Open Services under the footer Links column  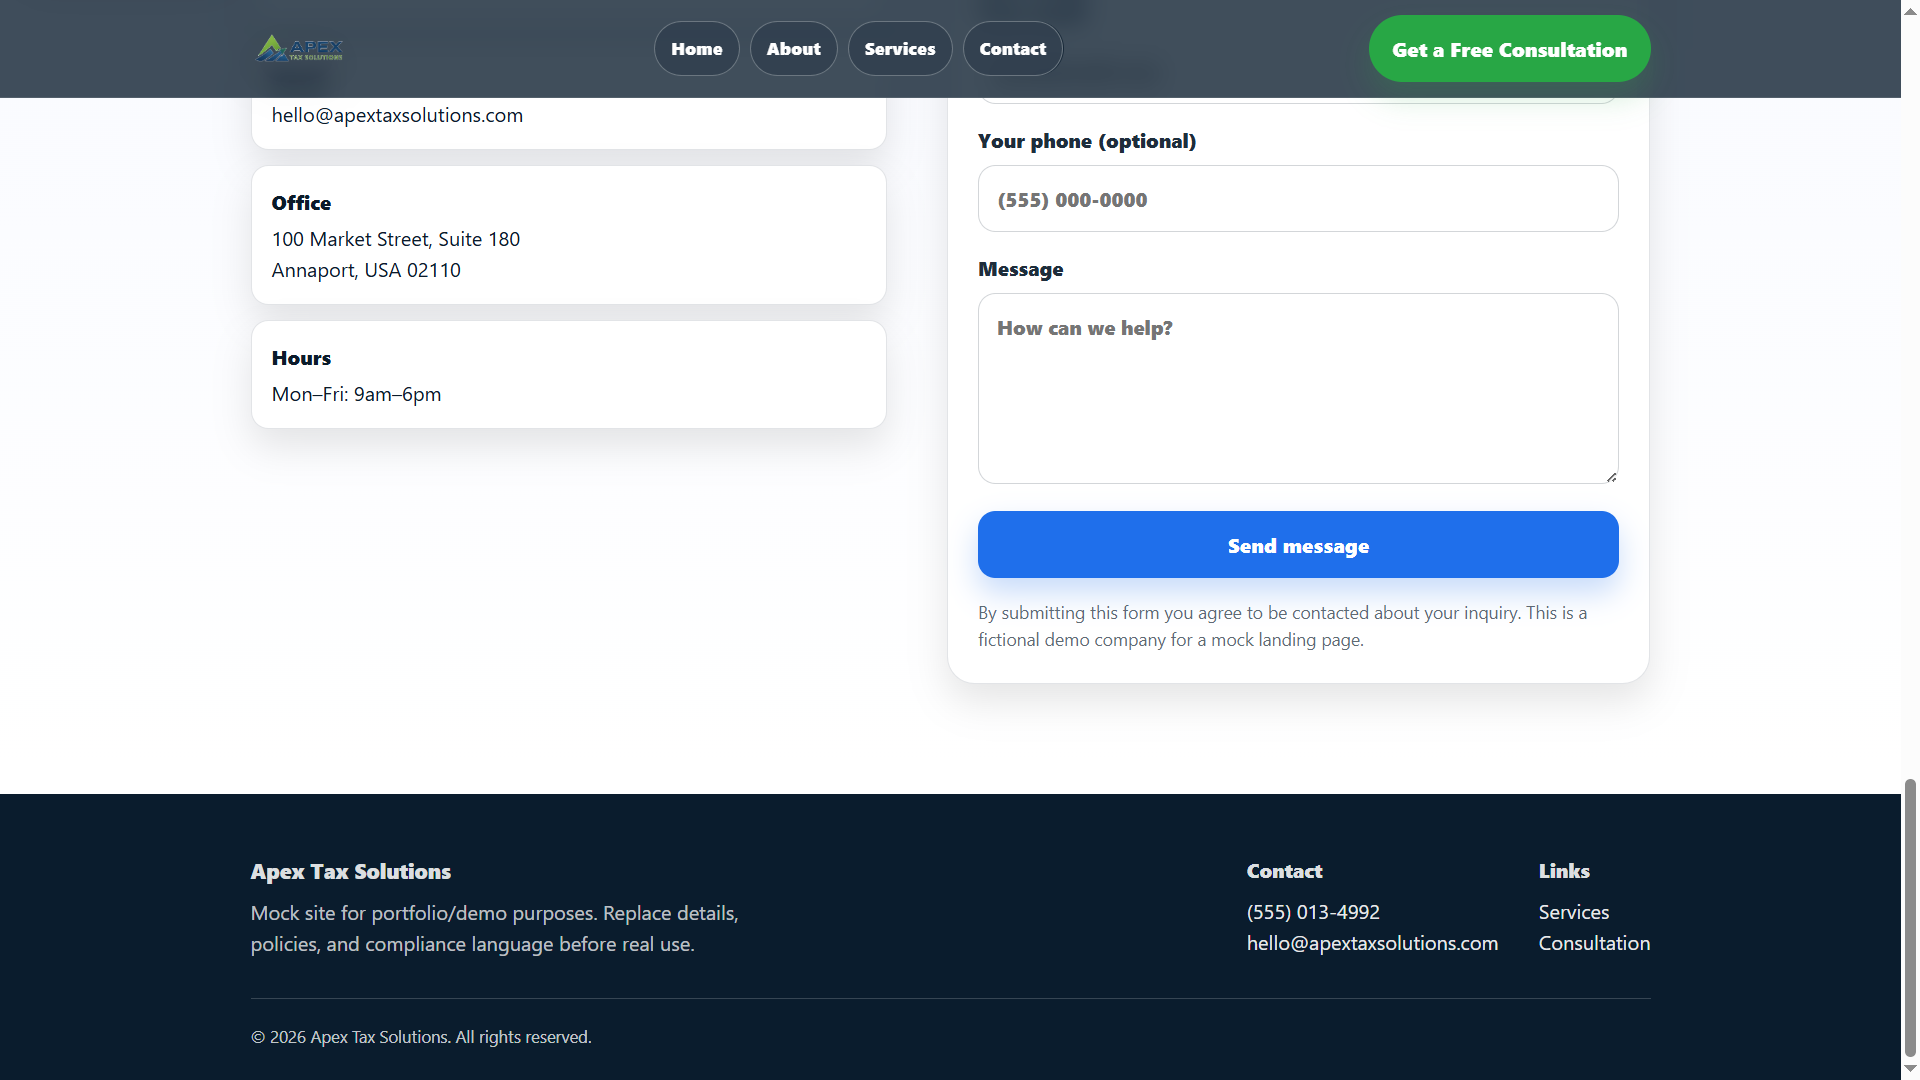click(x=1573, y=912)
